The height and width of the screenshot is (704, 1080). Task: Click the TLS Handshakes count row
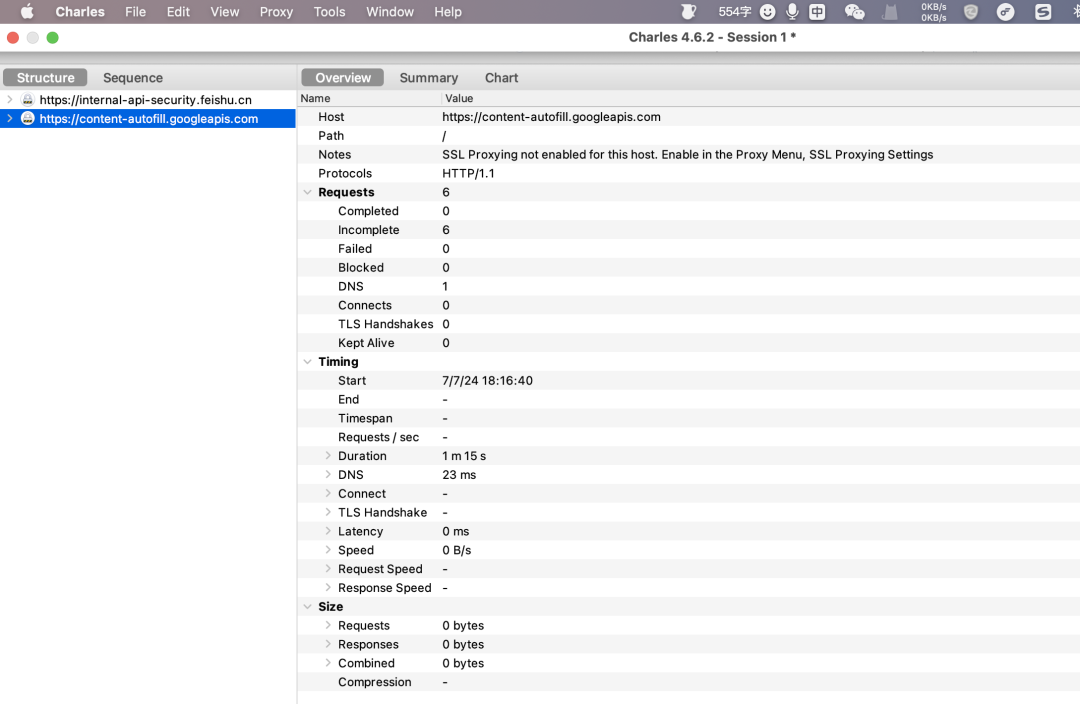689,324
